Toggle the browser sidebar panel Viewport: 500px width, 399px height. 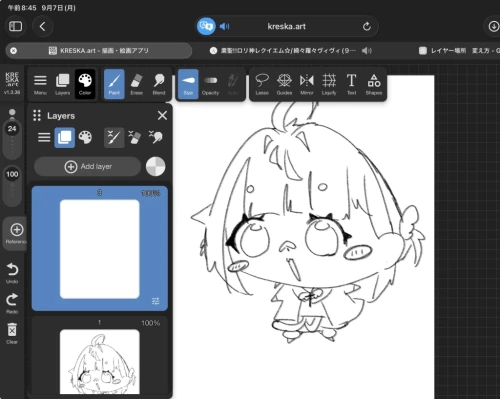click(15, 26)
